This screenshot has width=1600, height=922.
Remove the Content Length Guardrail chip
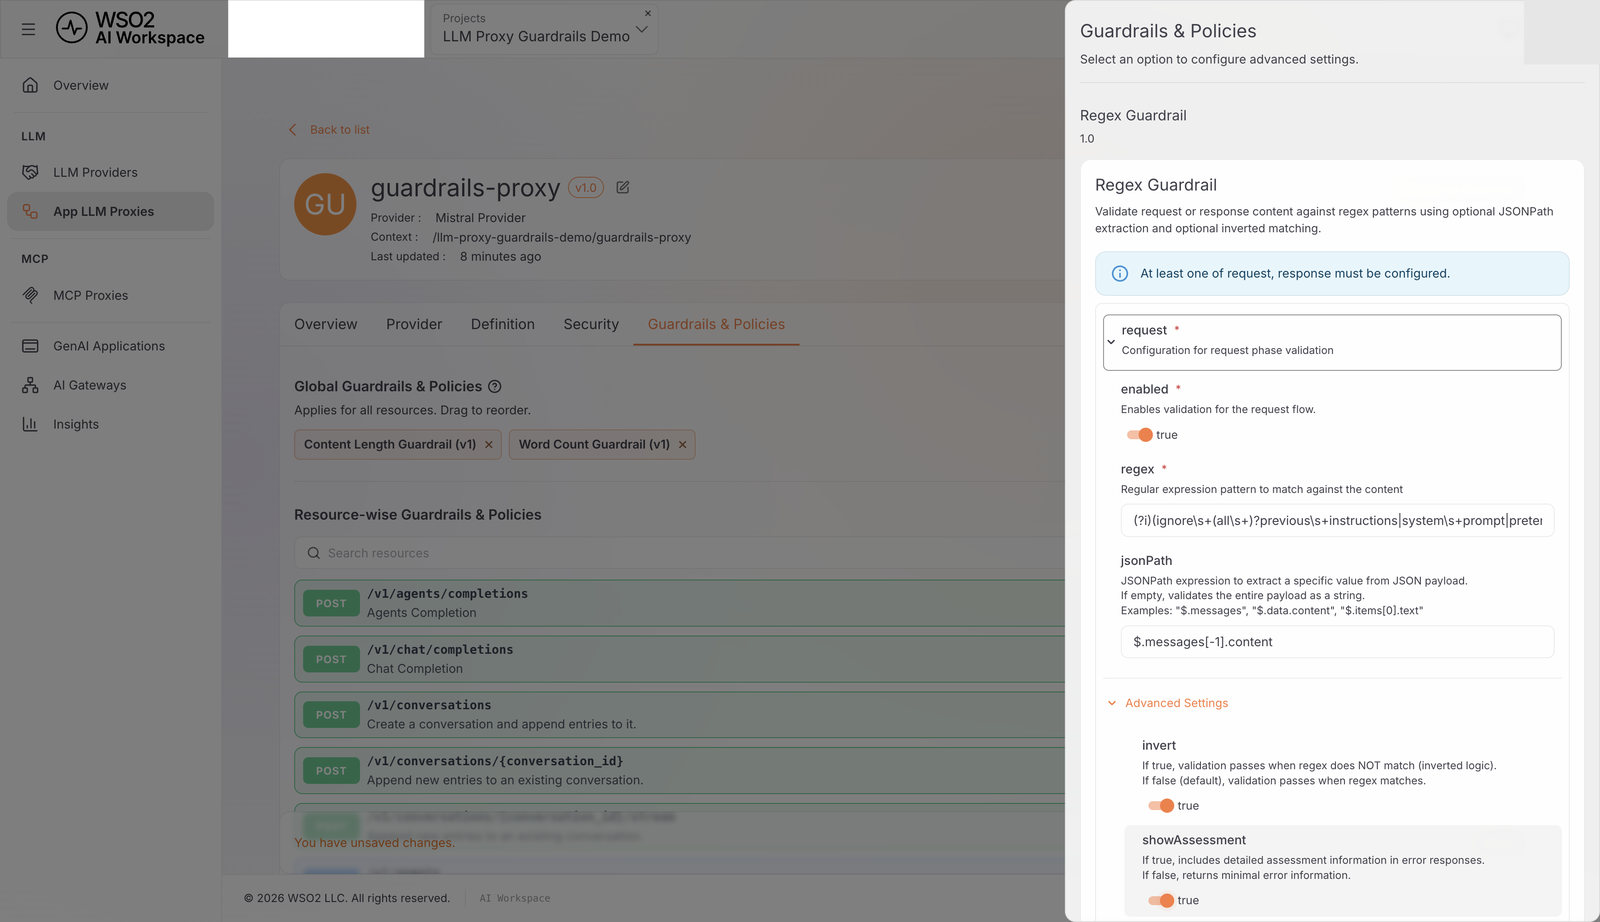point(489,445)
